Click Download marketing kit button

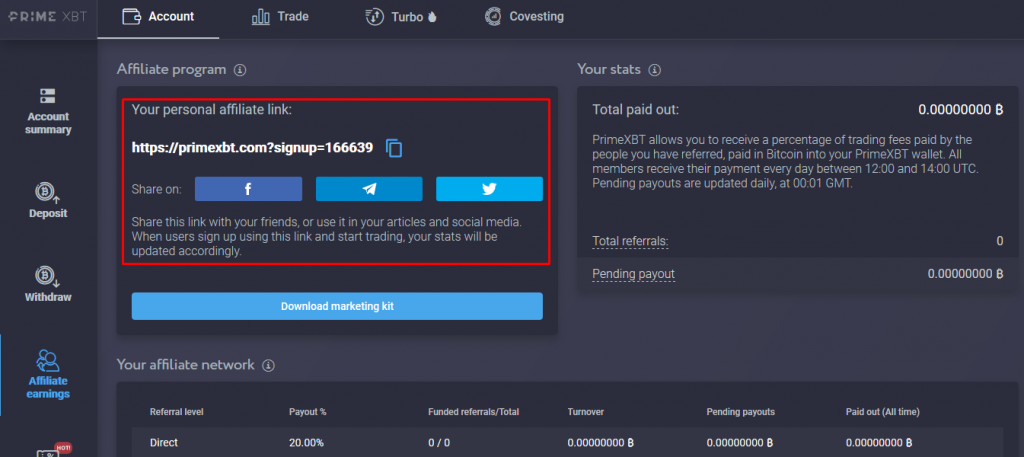(x=337, y=306)
